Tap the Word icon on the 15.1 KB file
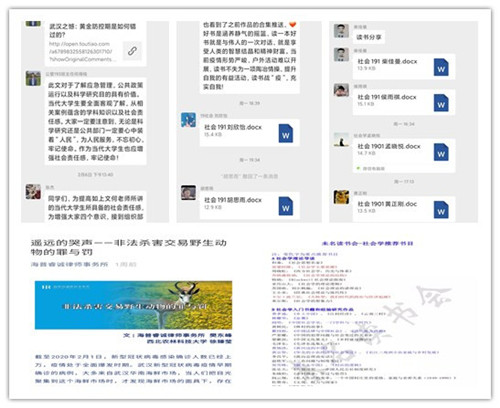Screen dimensions: 500x408 [441, 103]
